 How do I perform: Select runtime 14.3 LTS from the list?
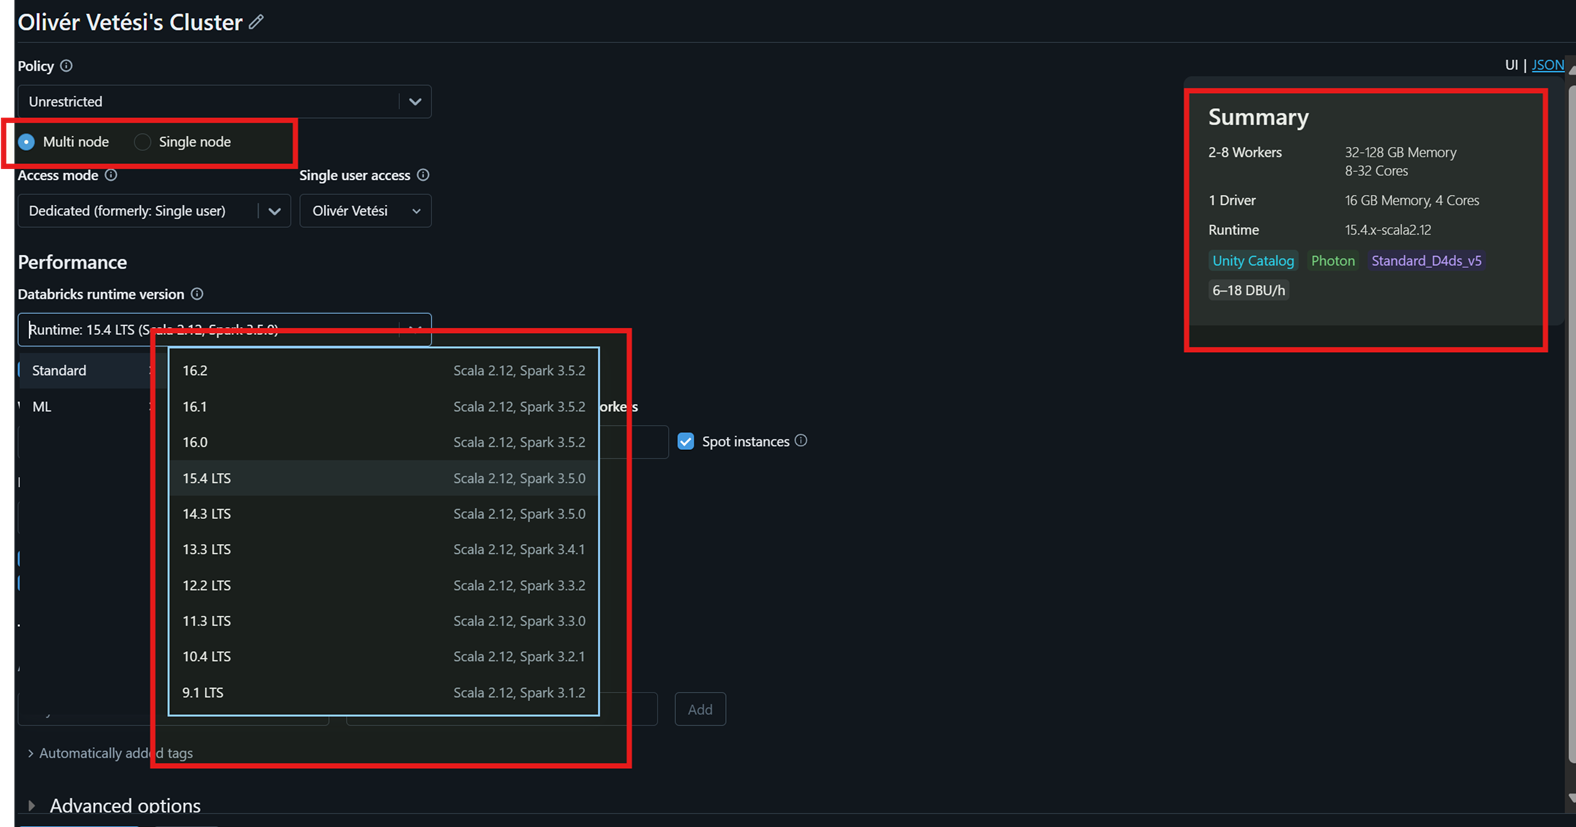pyautogui.click(x=384, y=514)
